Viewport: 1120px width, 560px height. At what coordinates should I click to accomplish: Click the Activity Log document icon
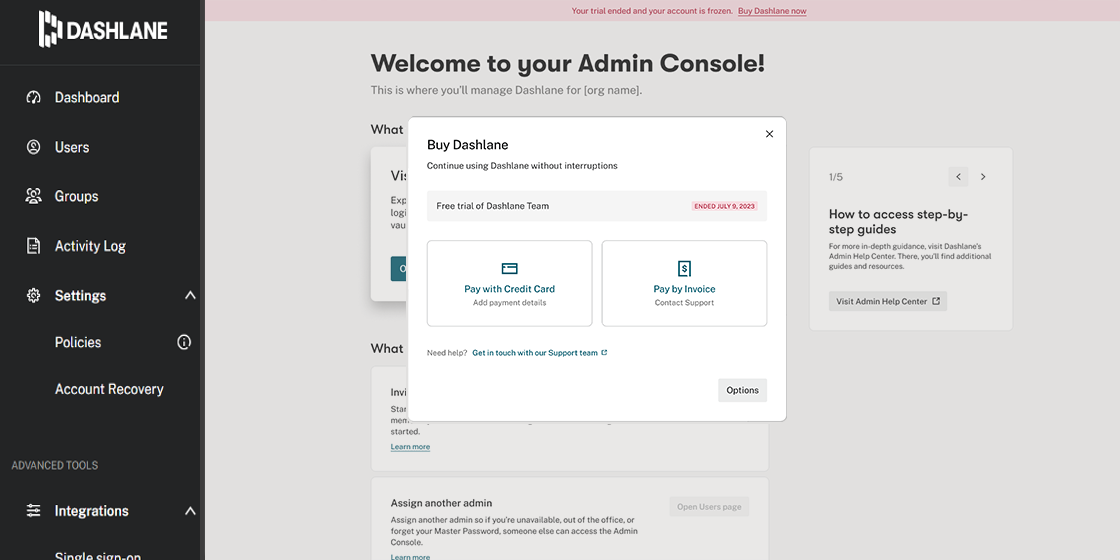[34, 246]
